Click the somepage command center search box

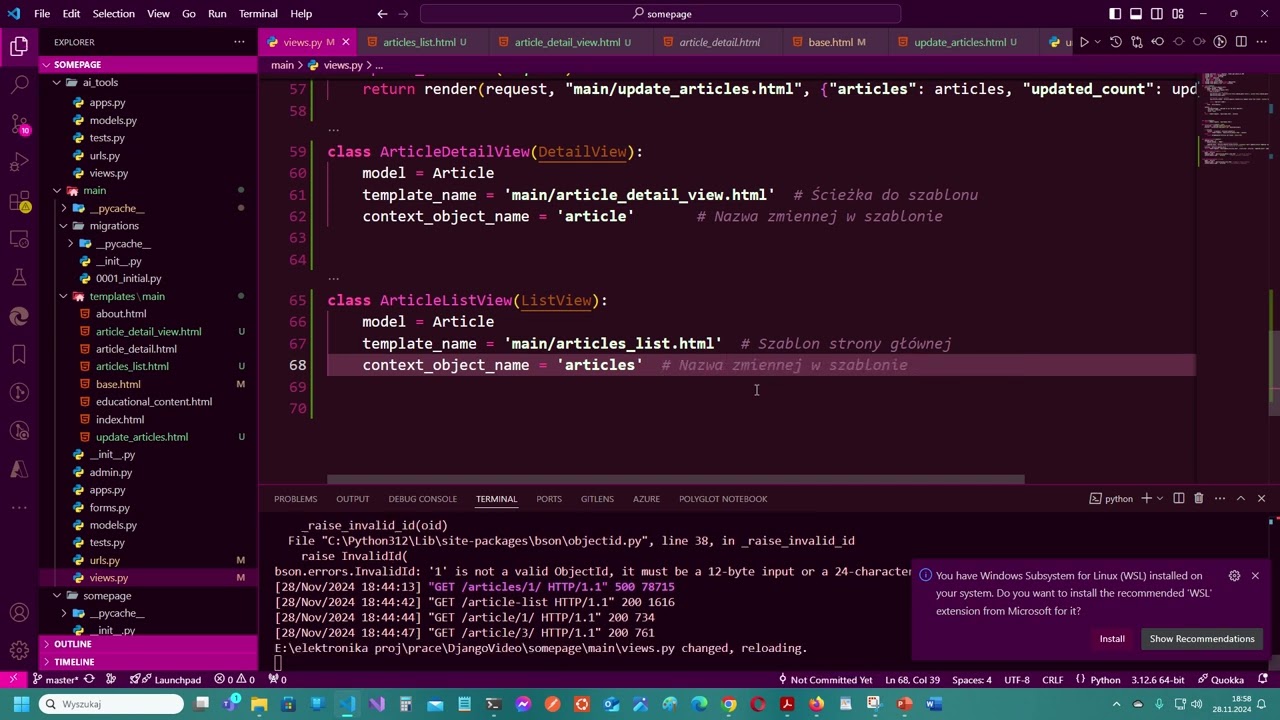pos(661,14)
